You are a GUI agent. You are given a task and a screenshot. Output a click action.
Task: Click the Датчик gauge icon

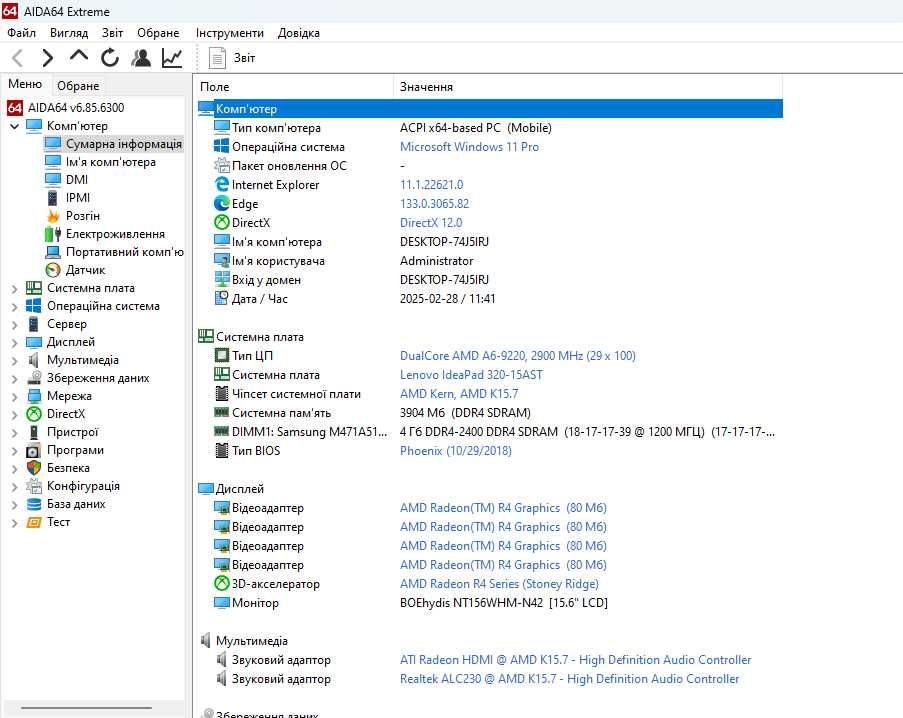click(x=52, y=269)
